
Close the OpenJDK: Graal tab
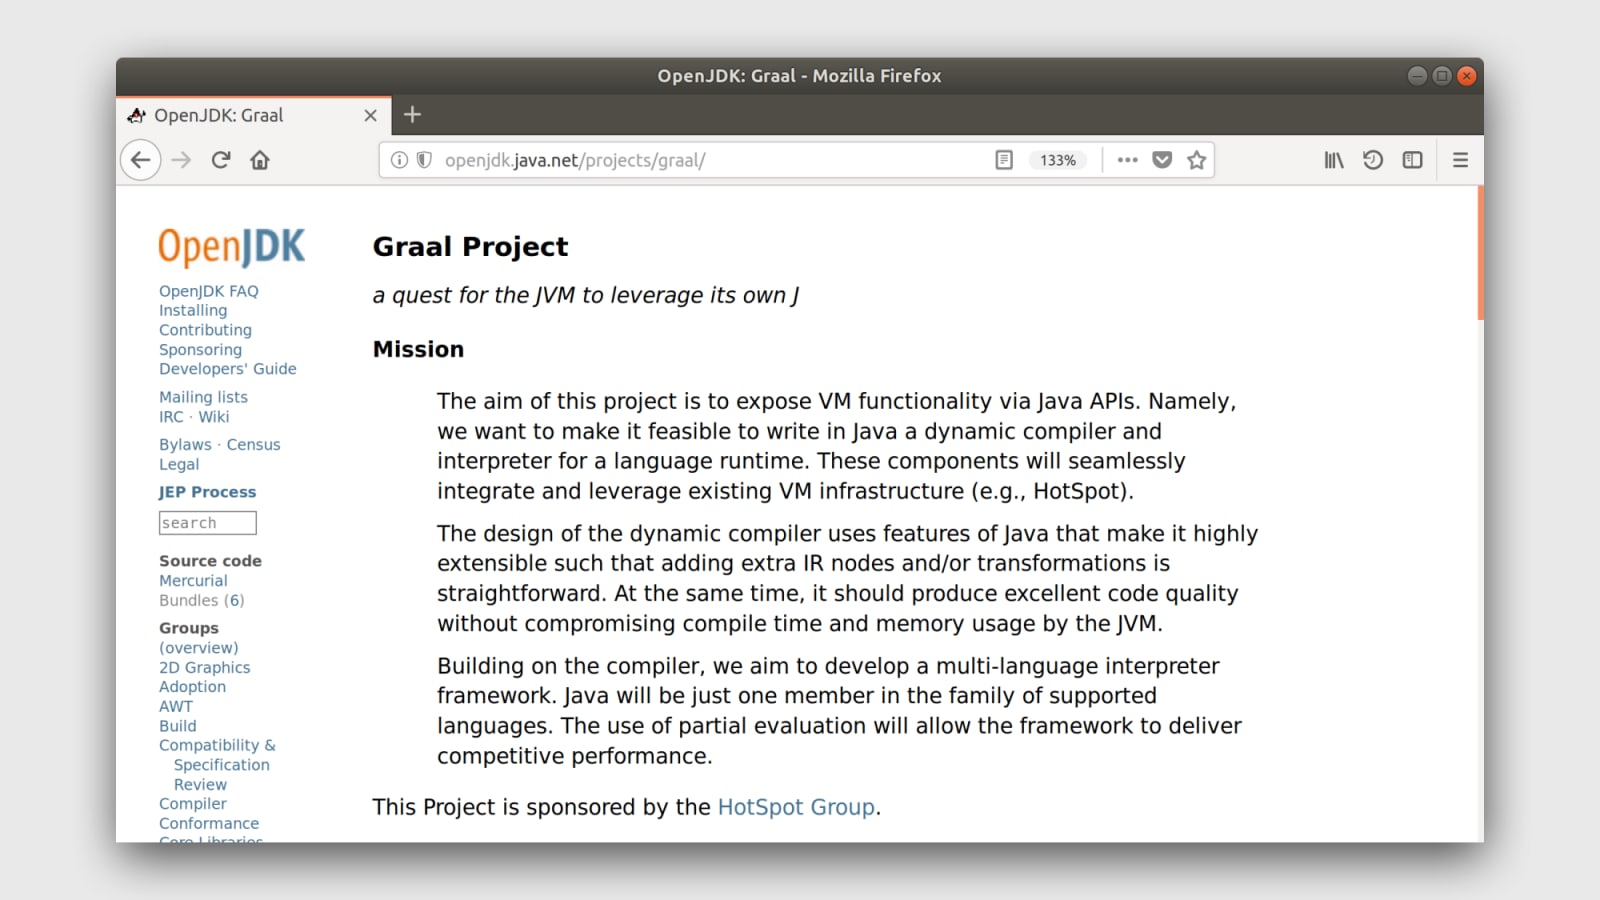pos(370,115)
